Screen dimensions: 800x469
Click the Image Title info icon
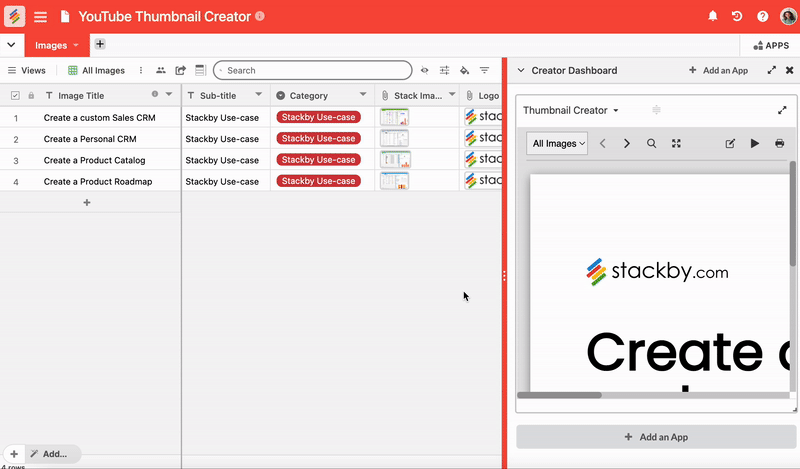click(x=155, y=94)
